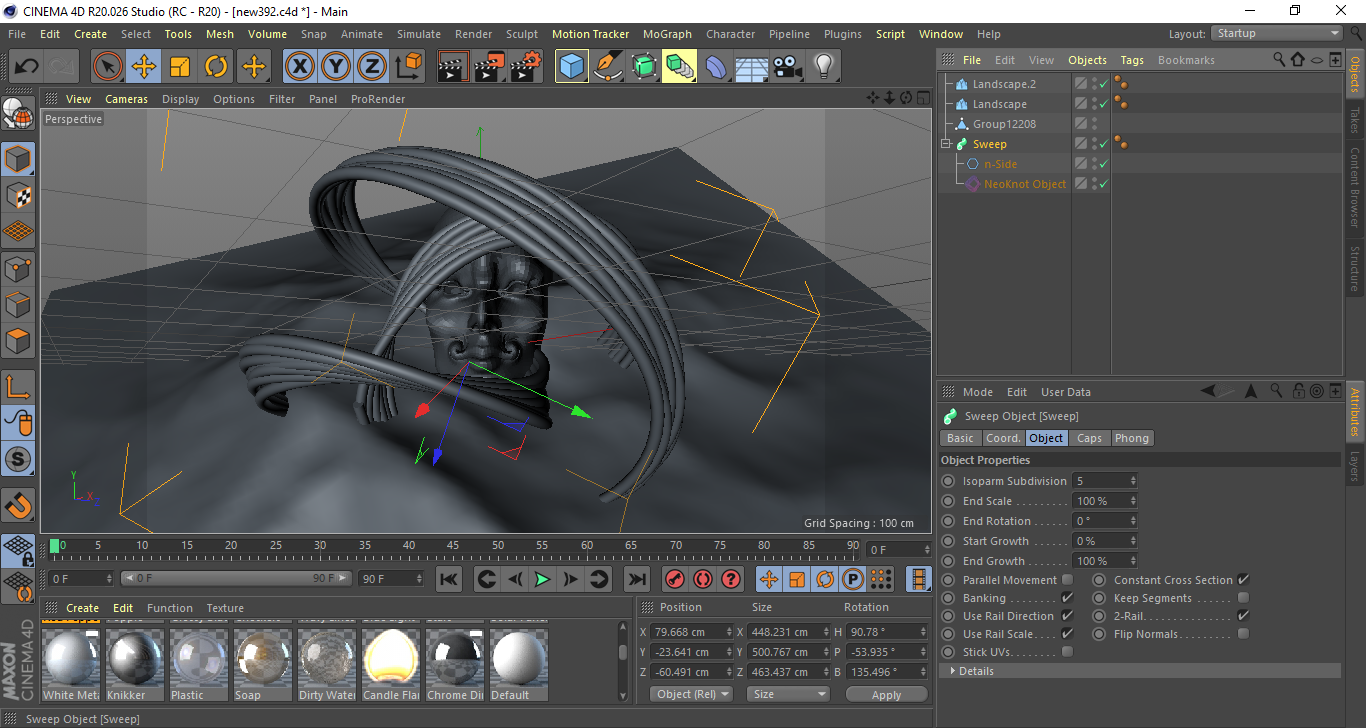Activate the Rotate tool
The height and width of the screenshot is (728, 1366).
[x=216, y=67]
